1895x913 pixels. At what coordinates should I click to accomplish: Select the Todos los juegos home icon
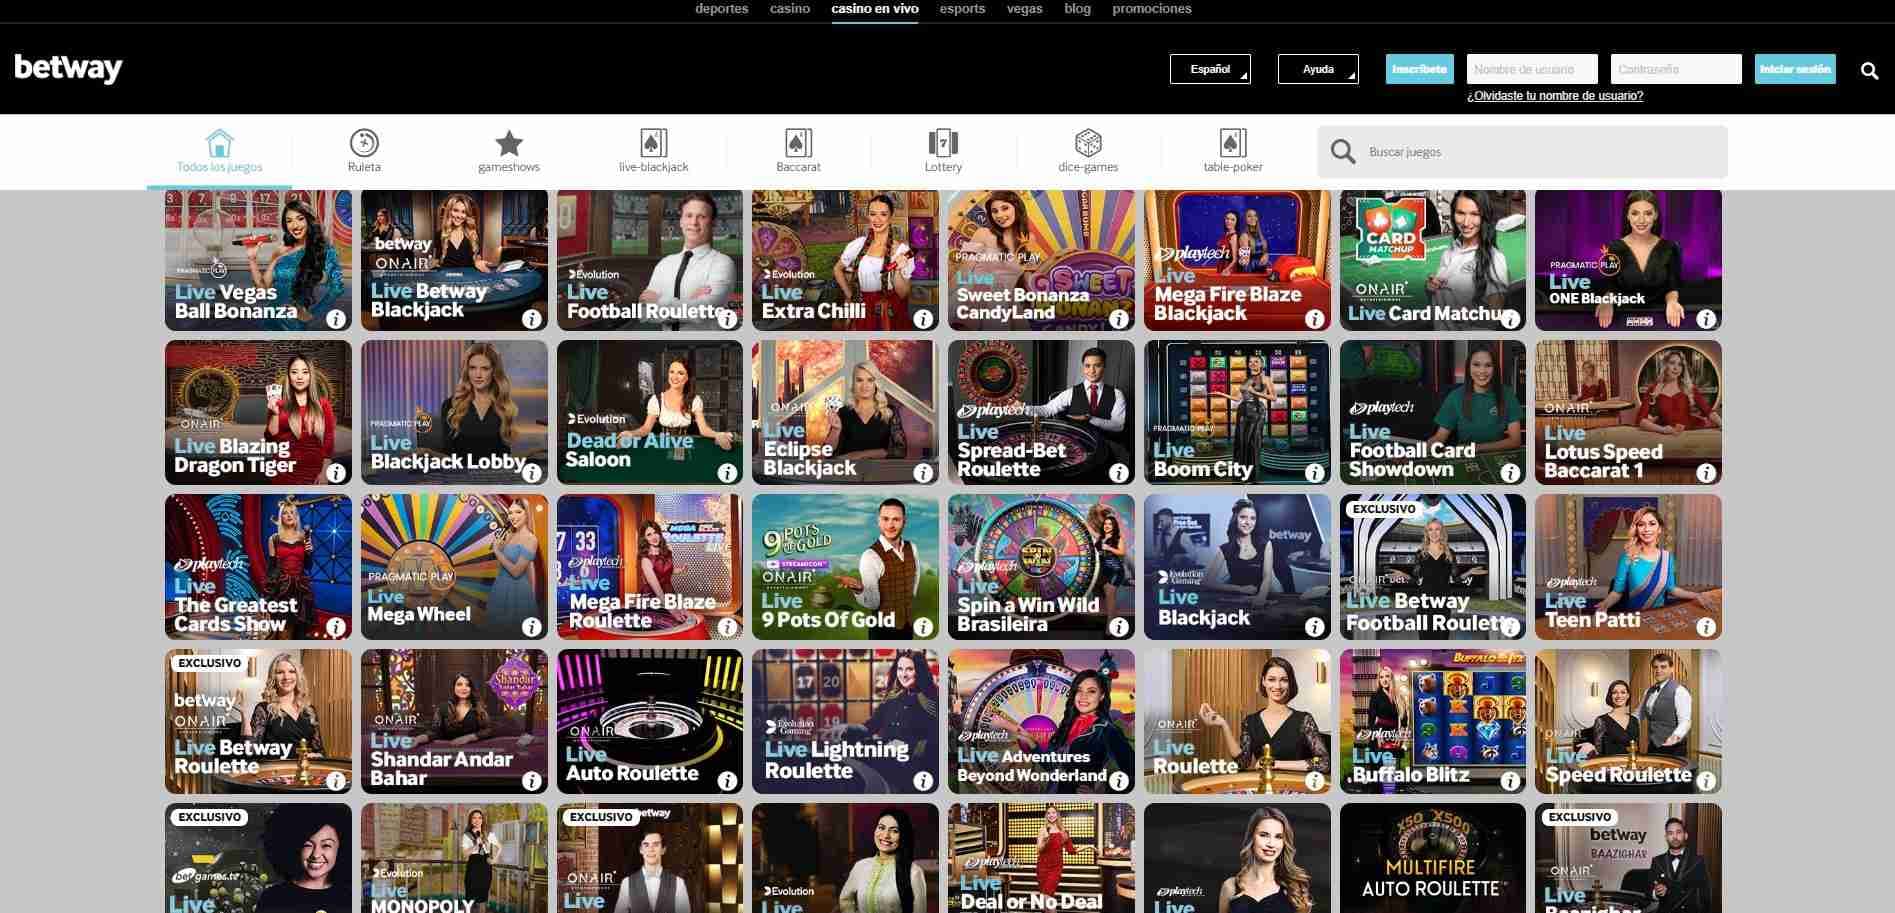click(218, 139)
